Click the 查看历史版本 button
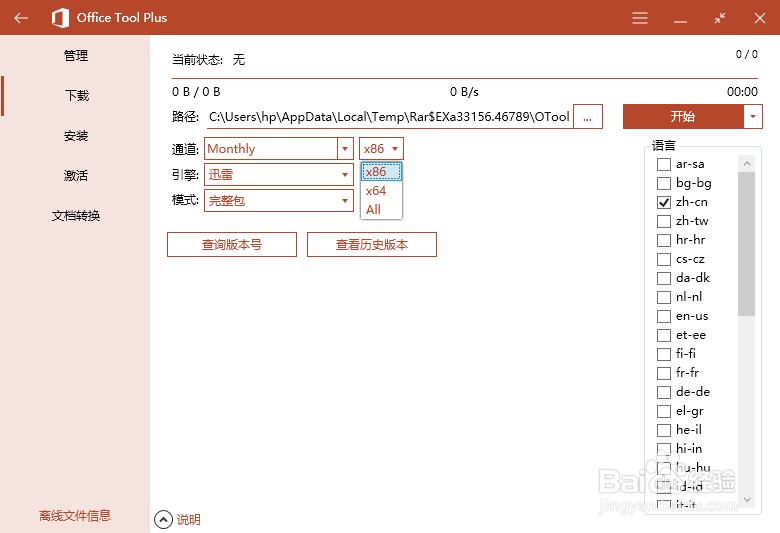This screenshot has width=780, height=533. [372, 244]
